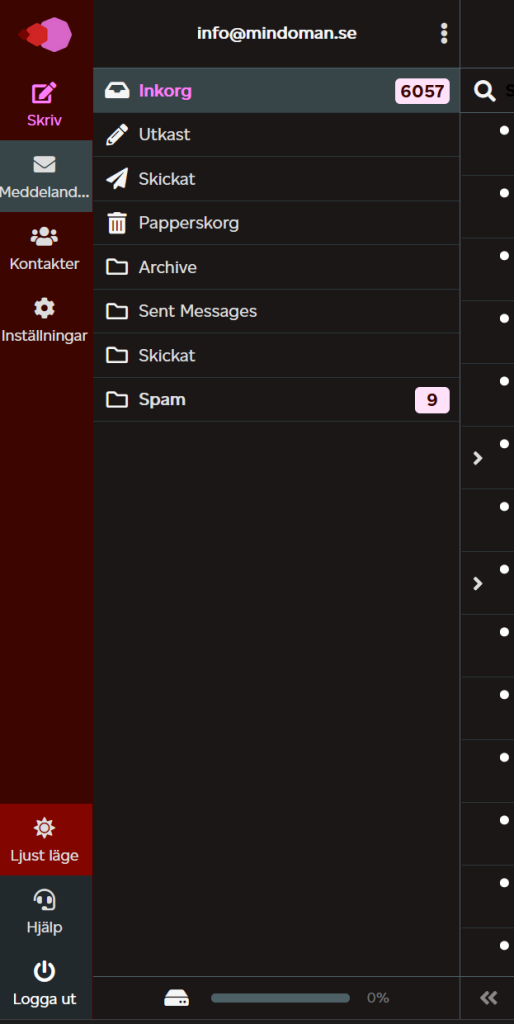Collapse sidebar with double-chevron arrow
514x1024 pixels.
tap(489, 997)
